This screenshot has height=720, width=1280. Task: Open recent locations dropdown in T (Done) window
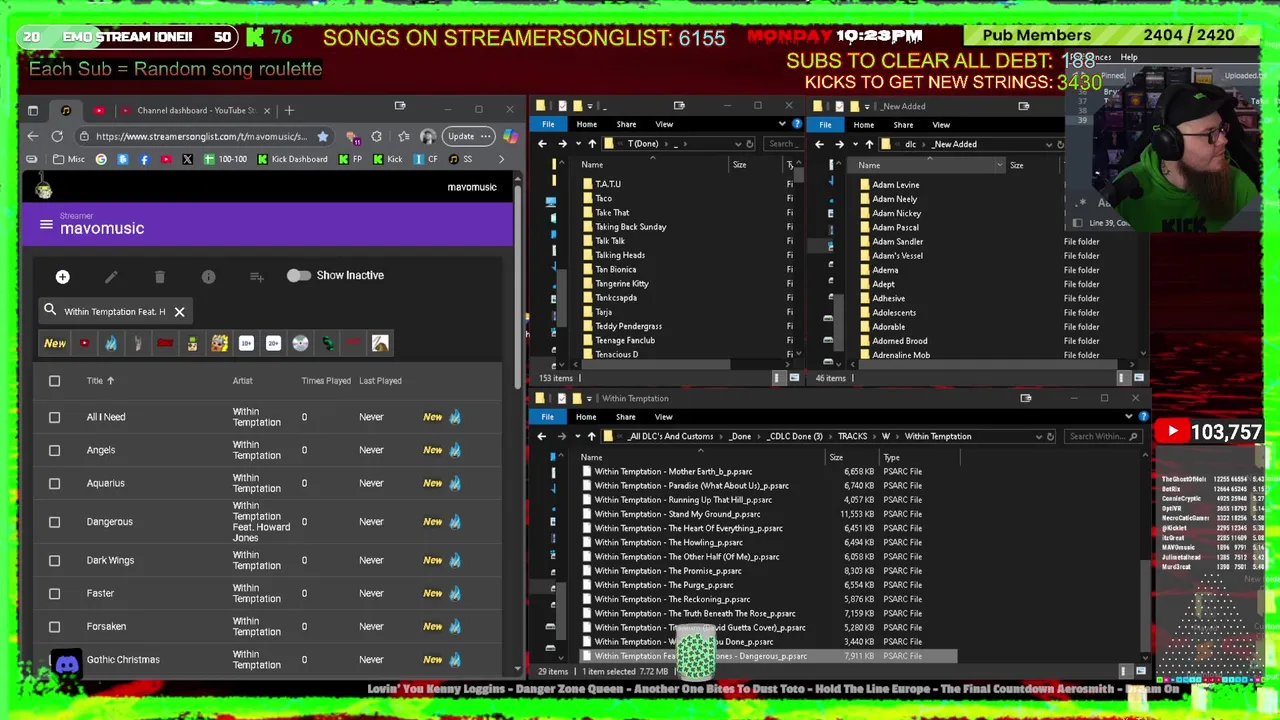[578, 144]
